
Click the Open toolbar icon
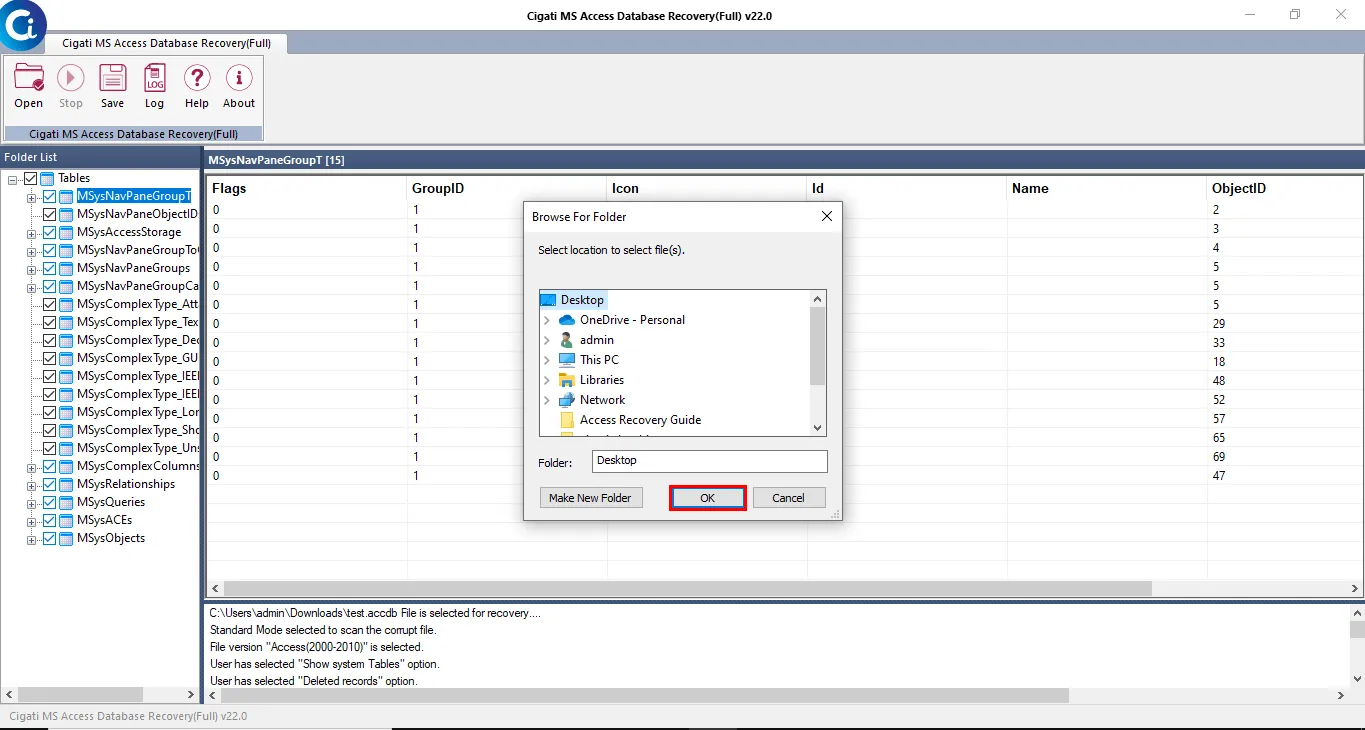29,78
